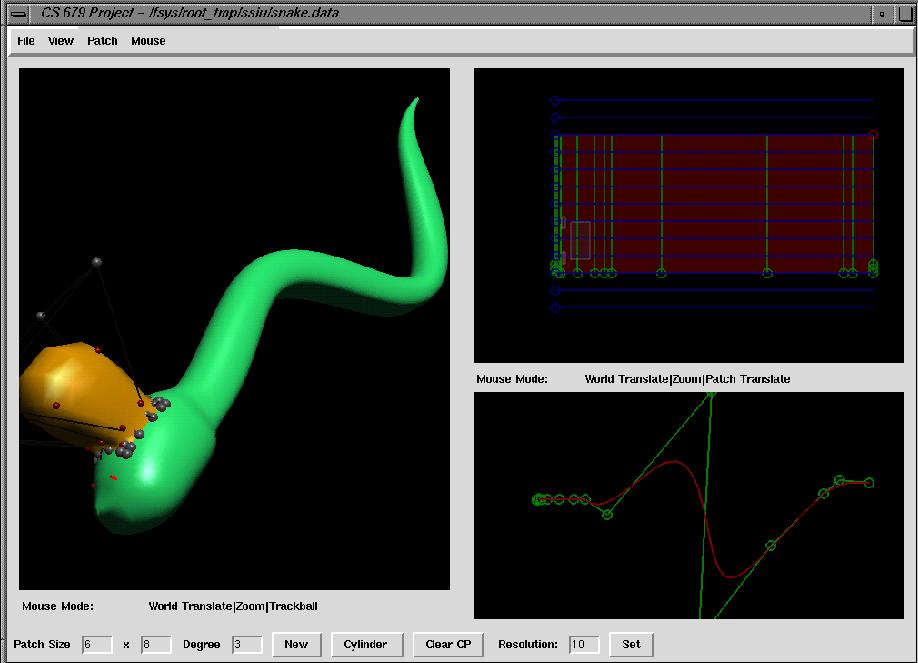Click the Clear CP button

[448, 644]
